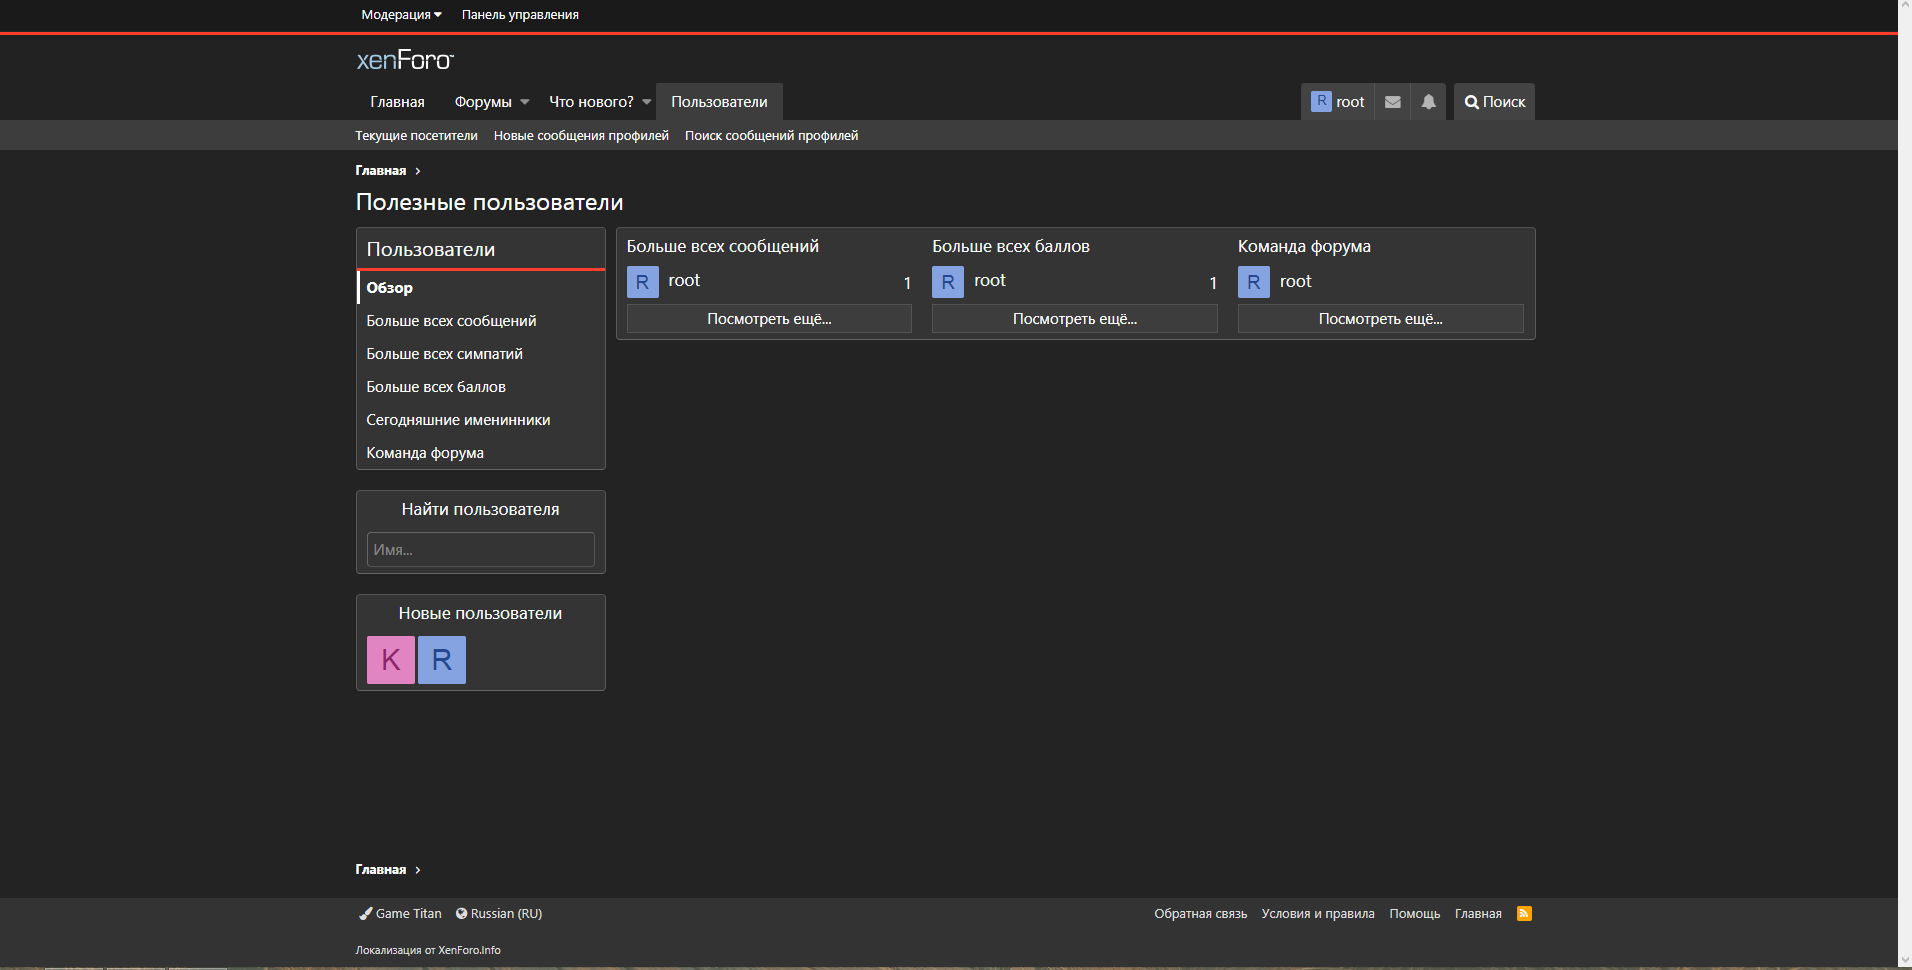
Task: Click the blue R avatar under Новые пользователи
Action: point(442,660)
